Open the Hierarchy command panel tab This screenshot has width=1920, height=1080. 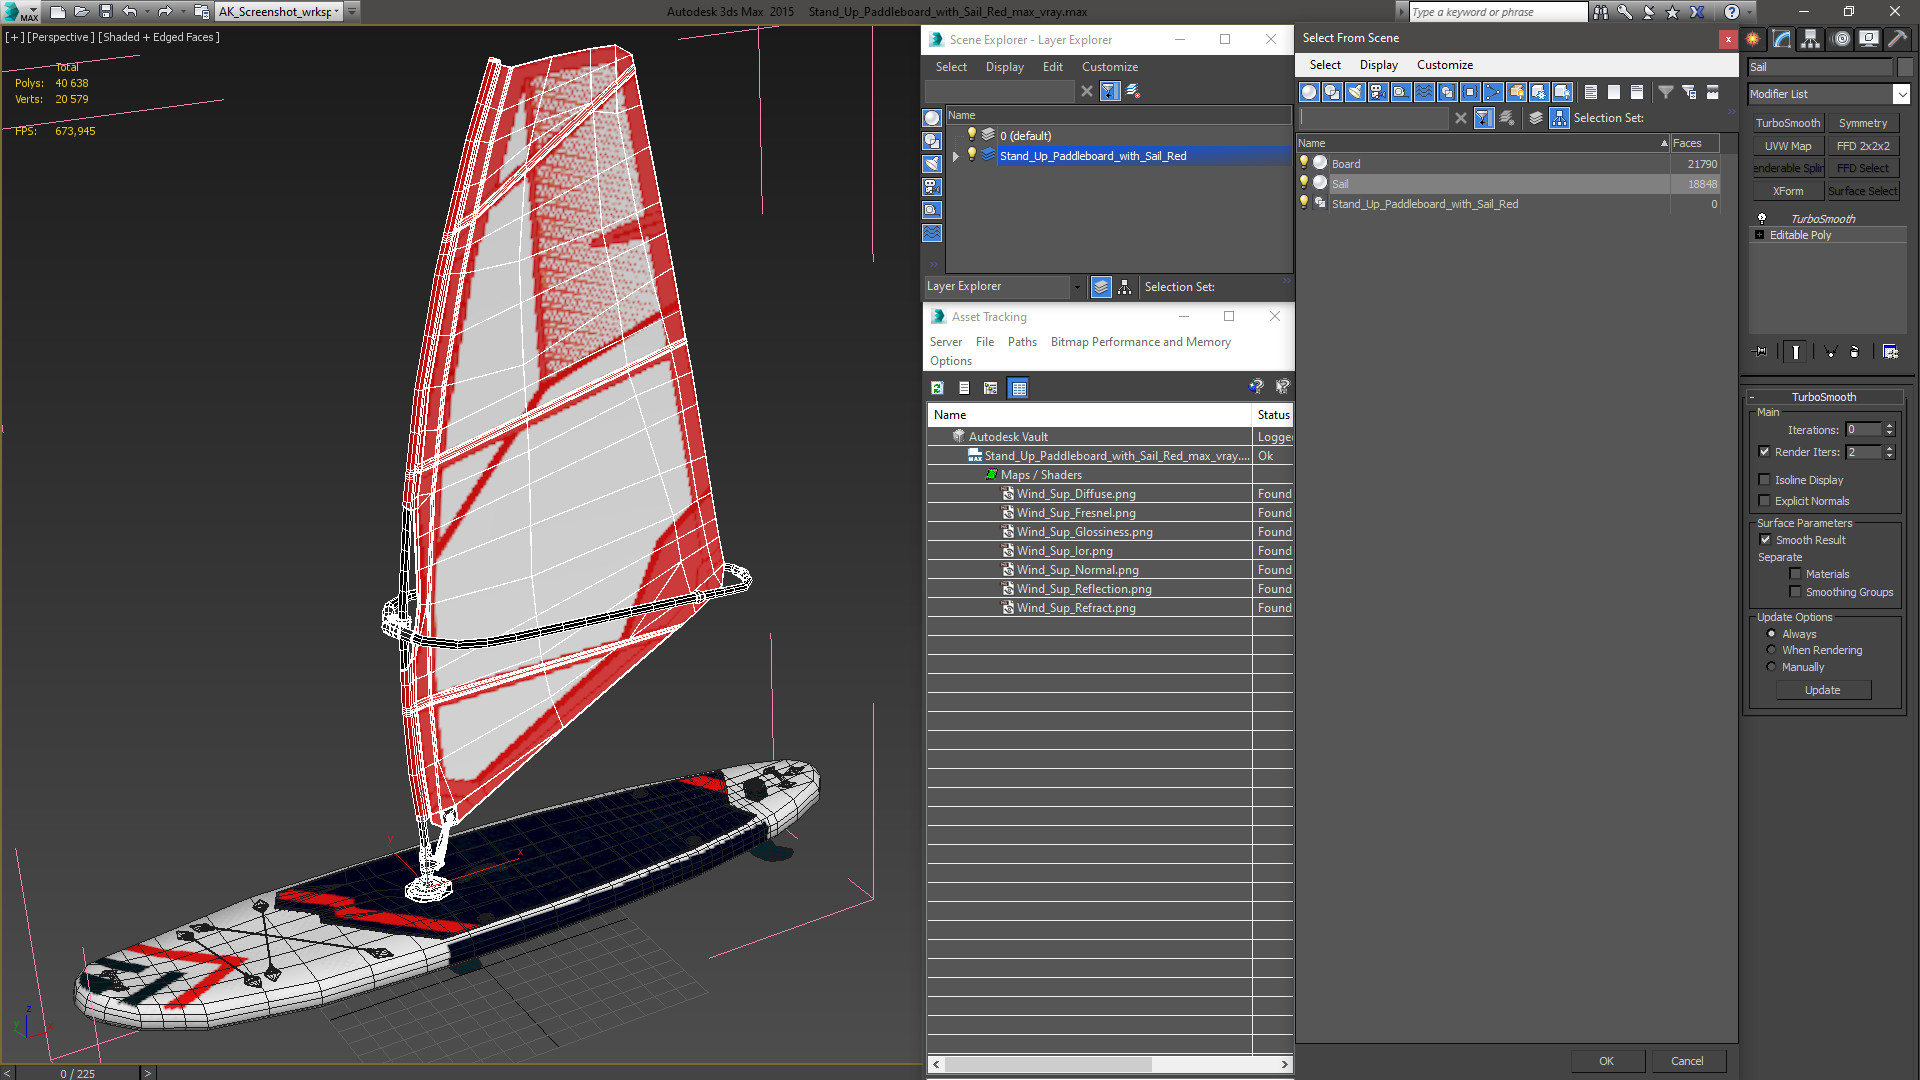[1810, 39]
